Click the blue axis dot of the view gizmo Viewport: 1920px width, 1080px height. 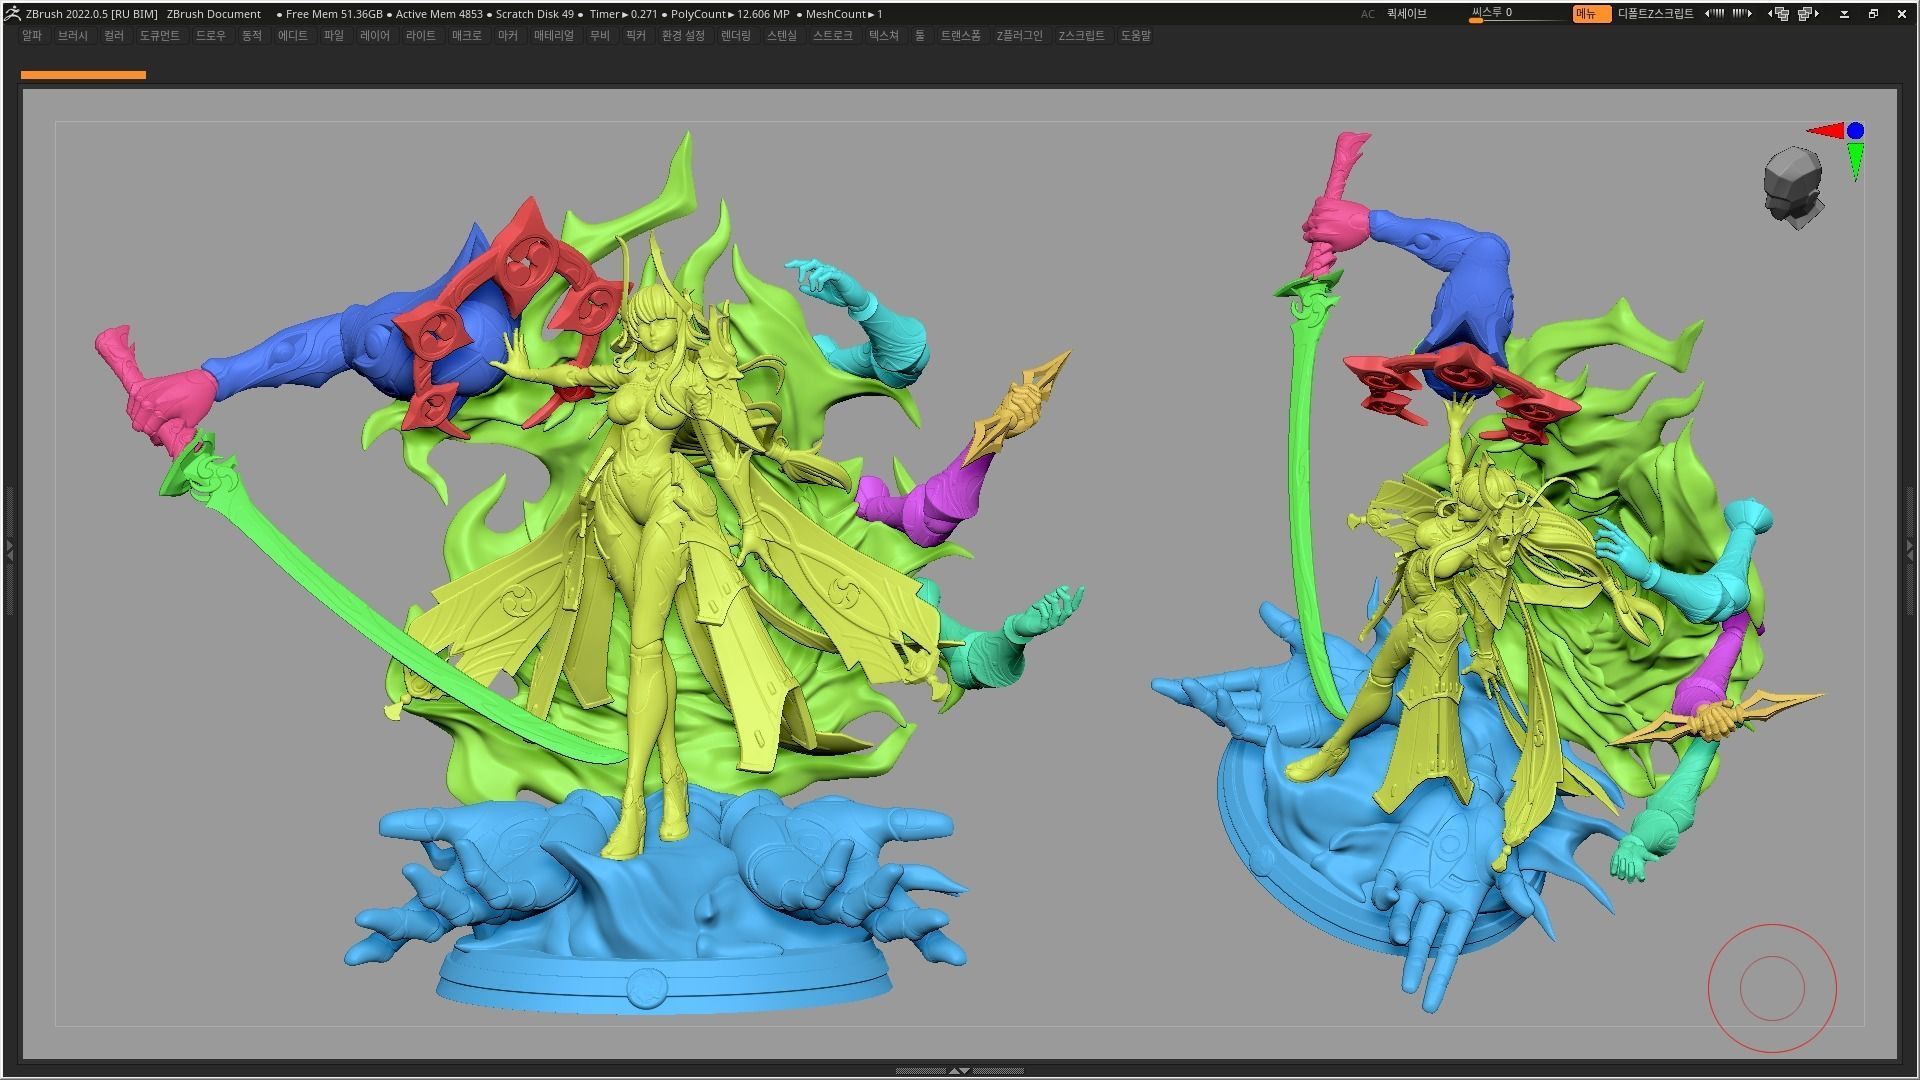[1856, 130]
